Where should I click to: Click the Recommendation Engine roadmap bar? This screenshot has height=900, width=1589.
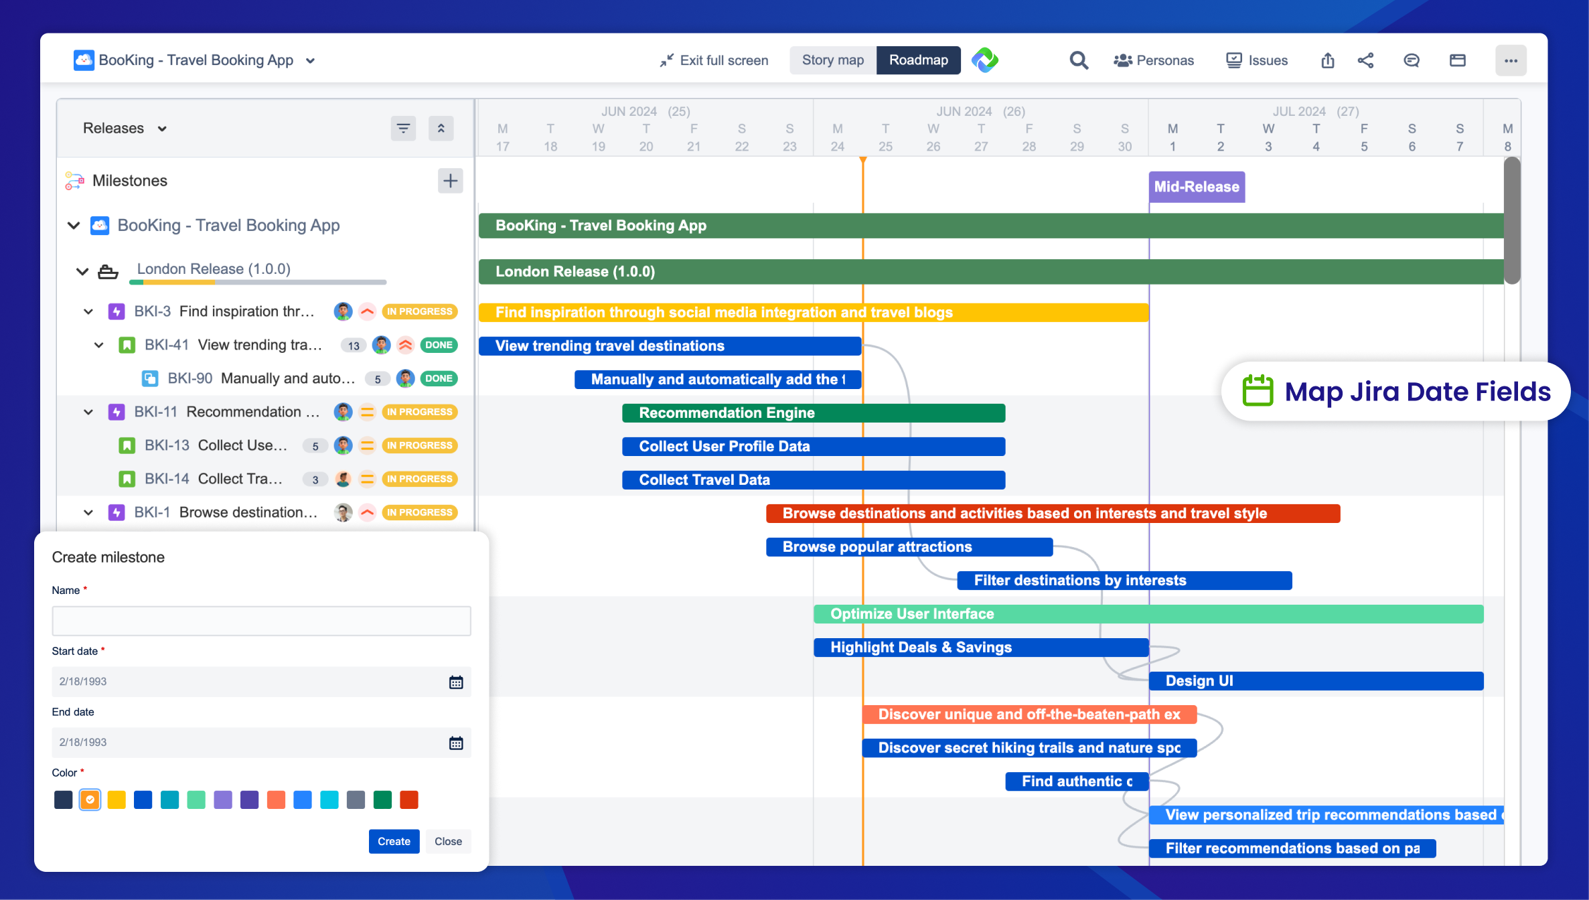[x=813, y=413]
